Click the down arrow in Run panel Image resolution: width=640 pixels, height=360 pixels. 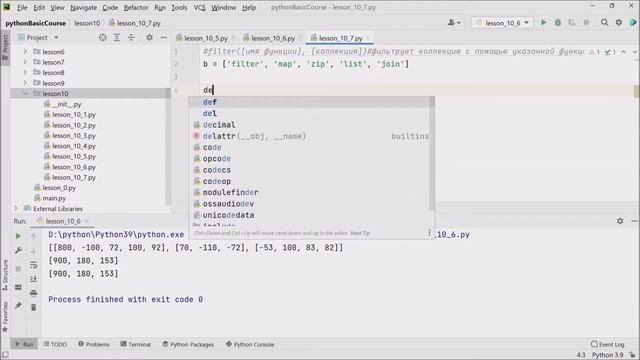coord(33,251)
